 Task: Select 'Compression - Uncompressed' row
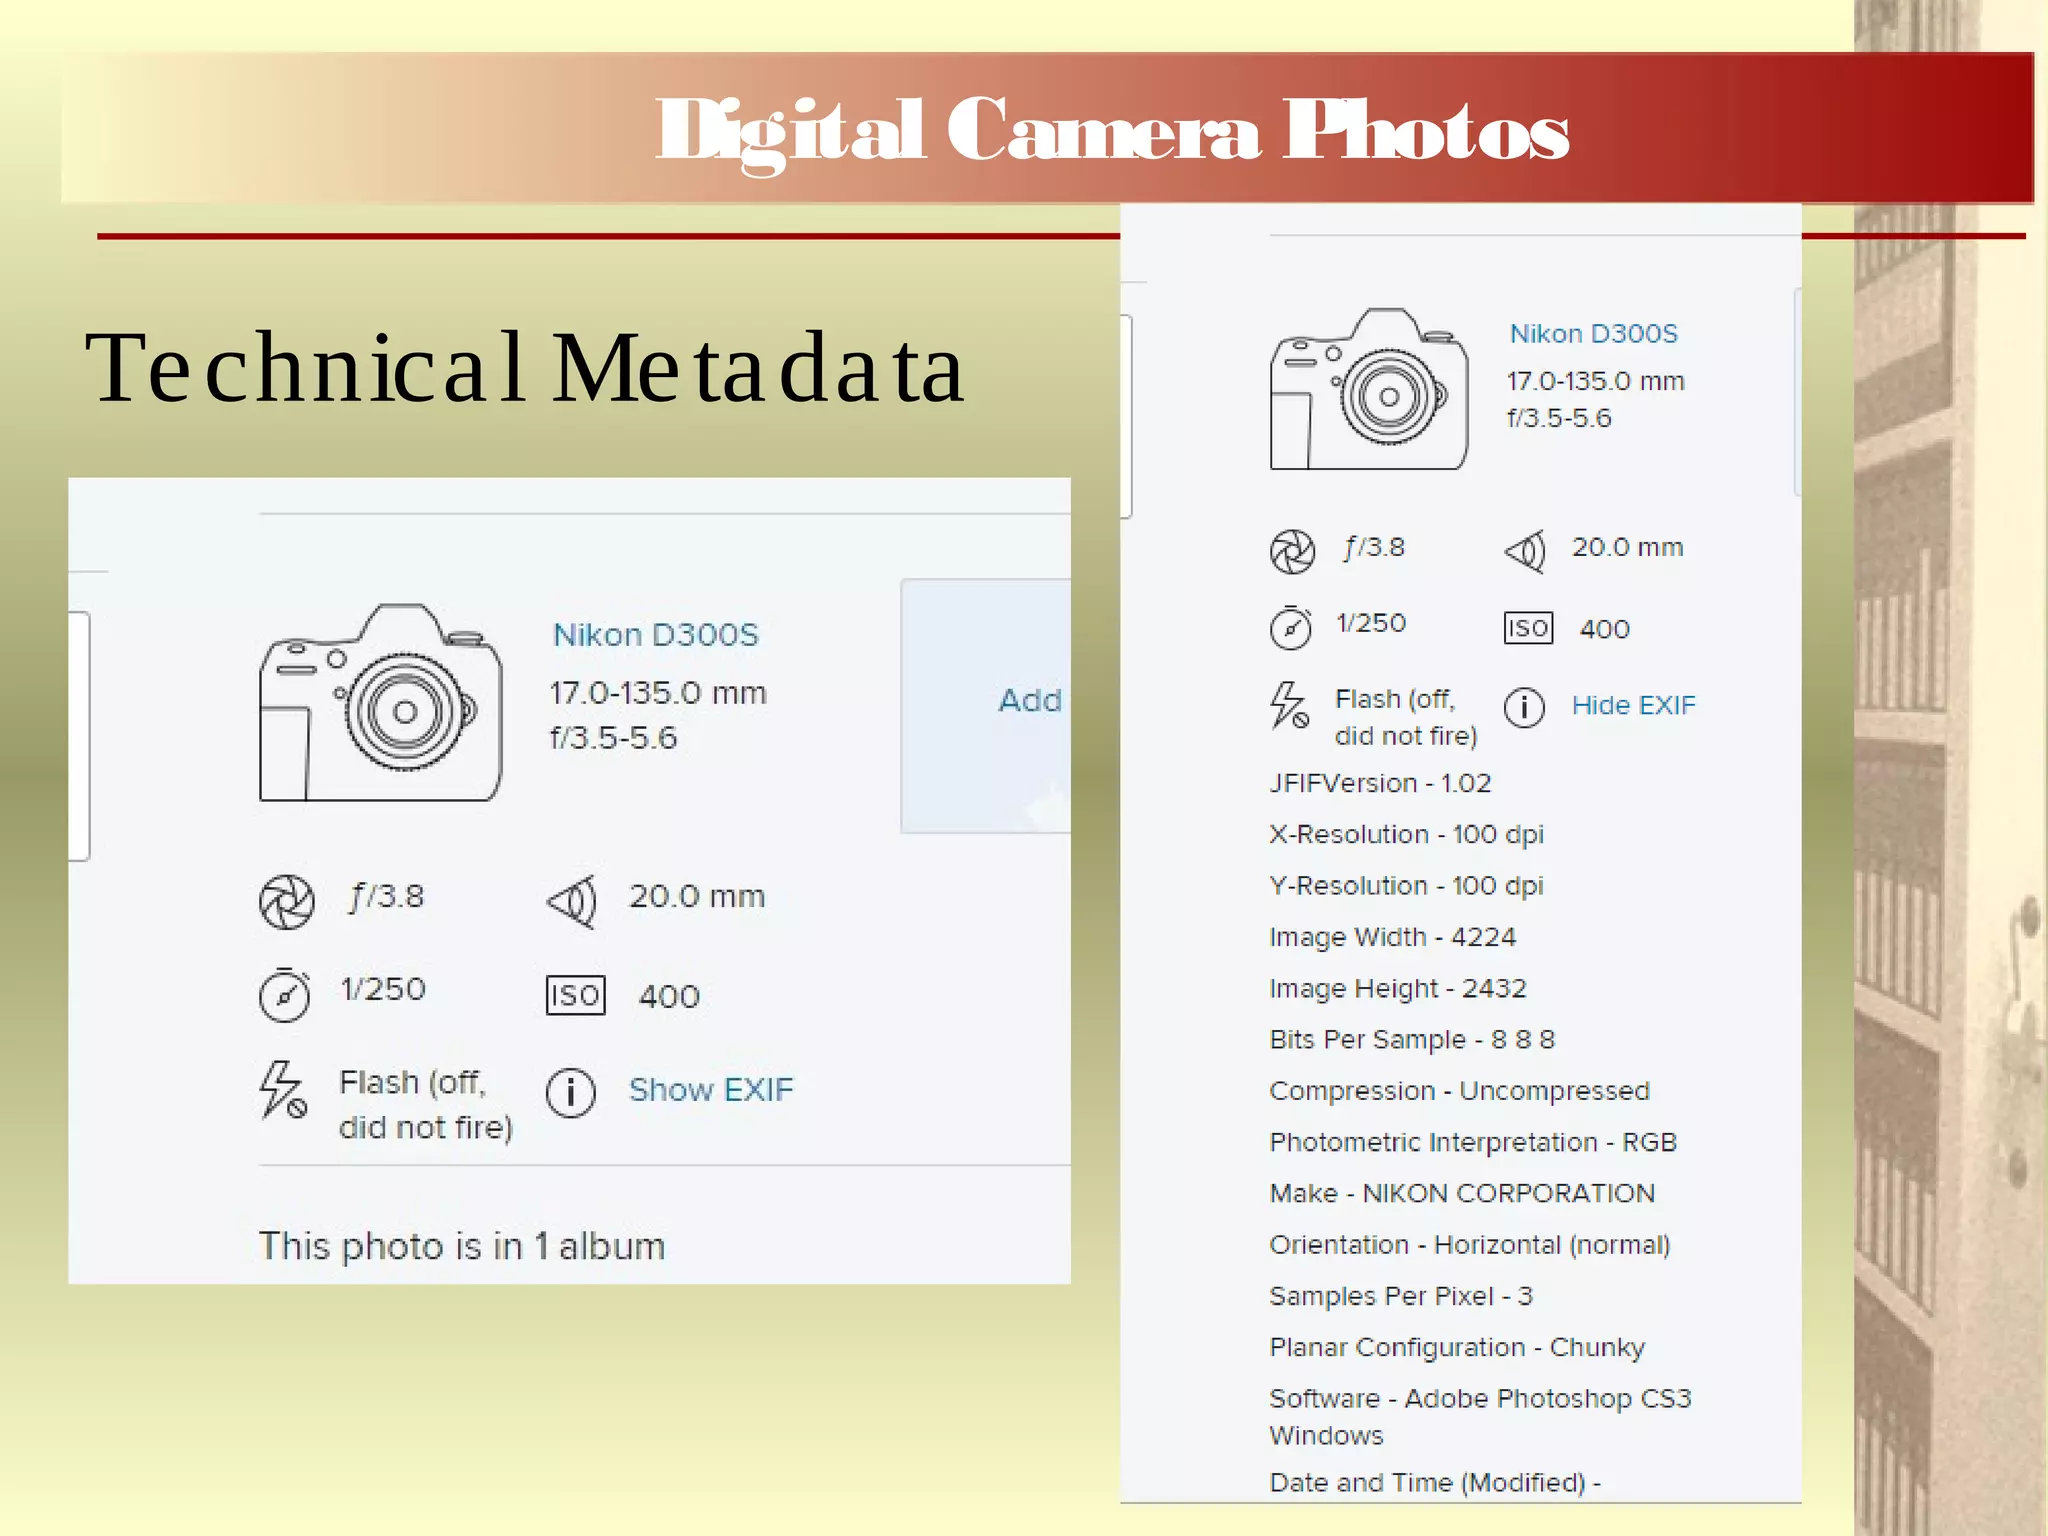[1459, 1091]
